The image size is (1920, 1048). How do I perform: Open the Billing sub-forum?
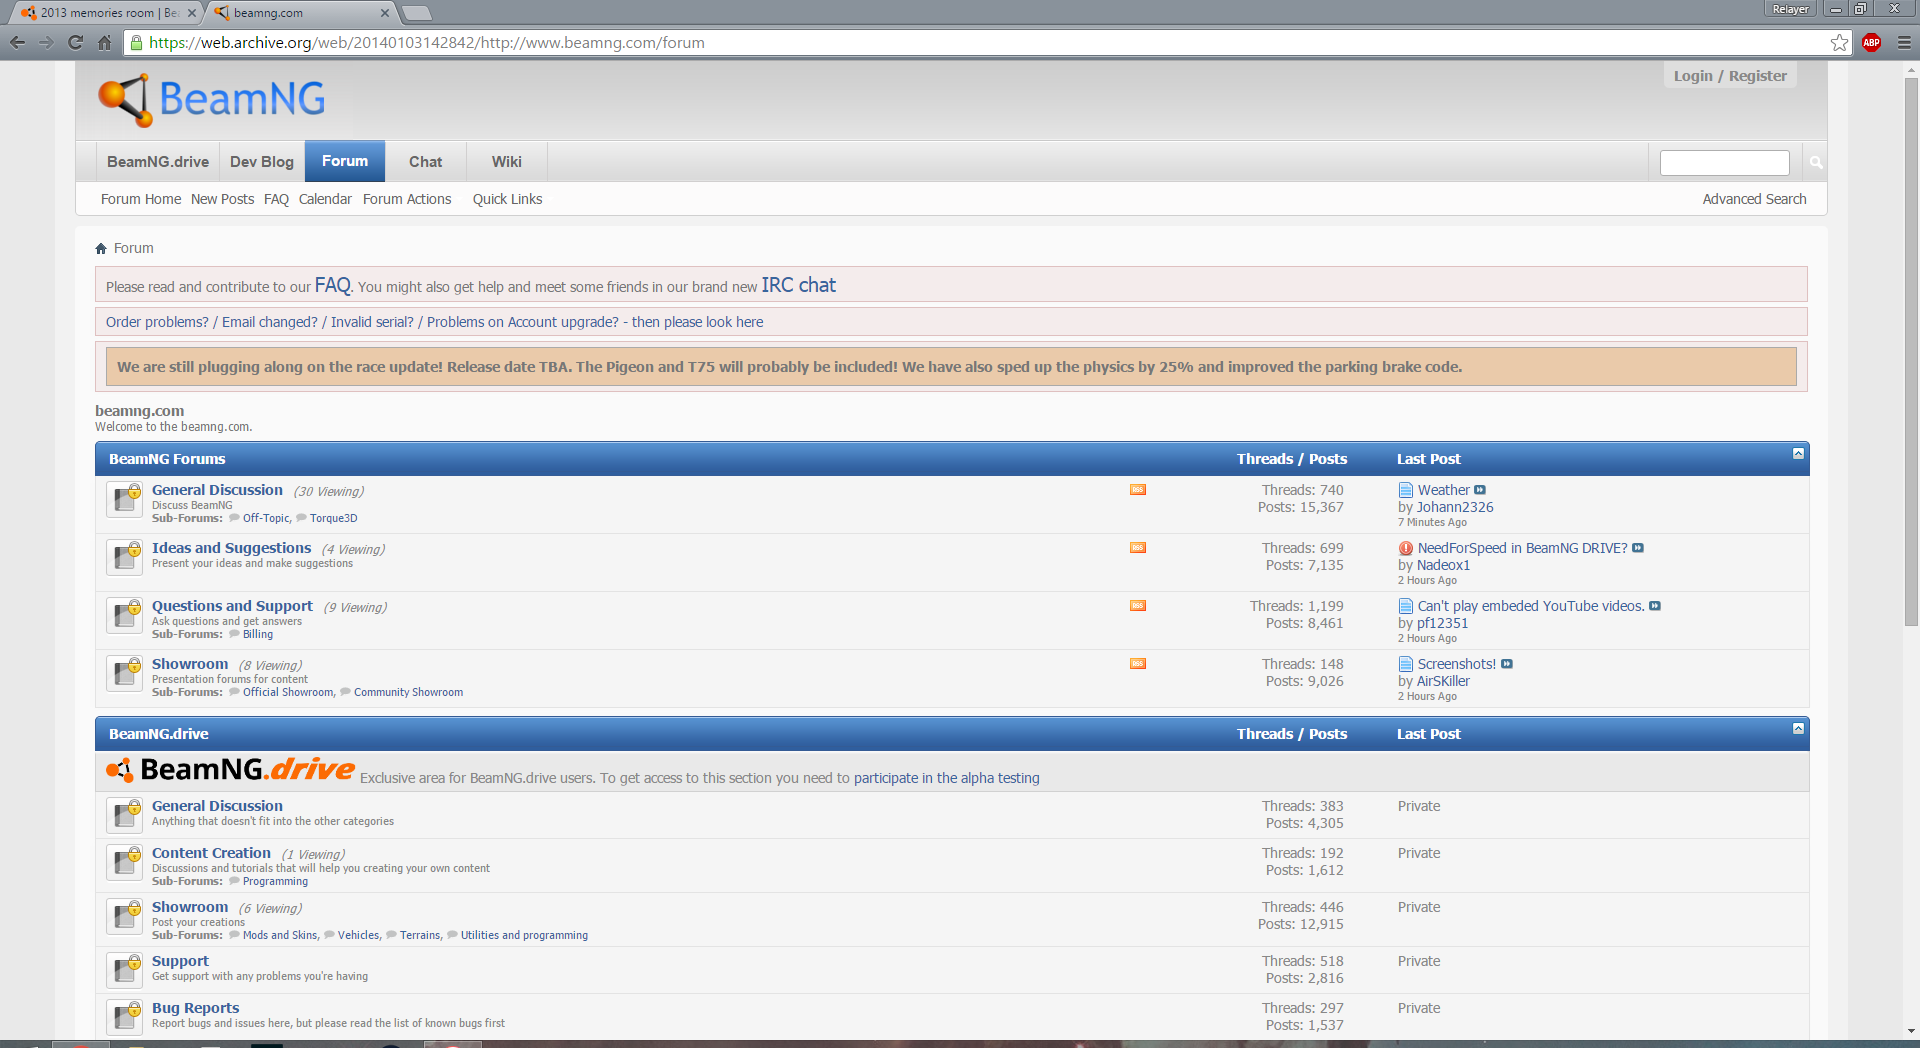pos(257,634)
